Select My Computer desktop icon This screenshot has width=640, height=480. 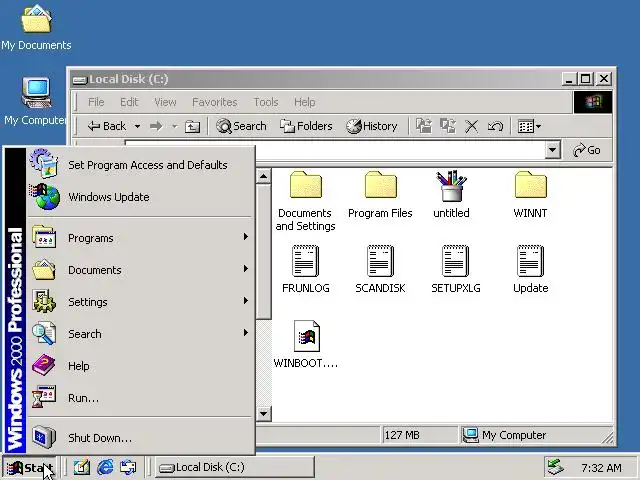36,102
